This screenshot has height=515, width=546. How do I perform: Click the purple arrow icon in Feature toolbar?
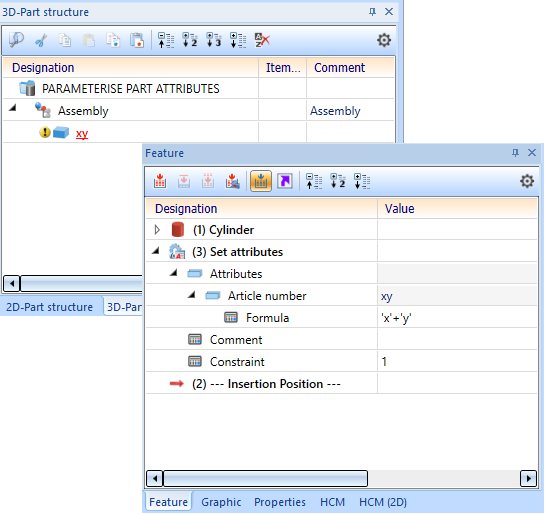[285, 181]
